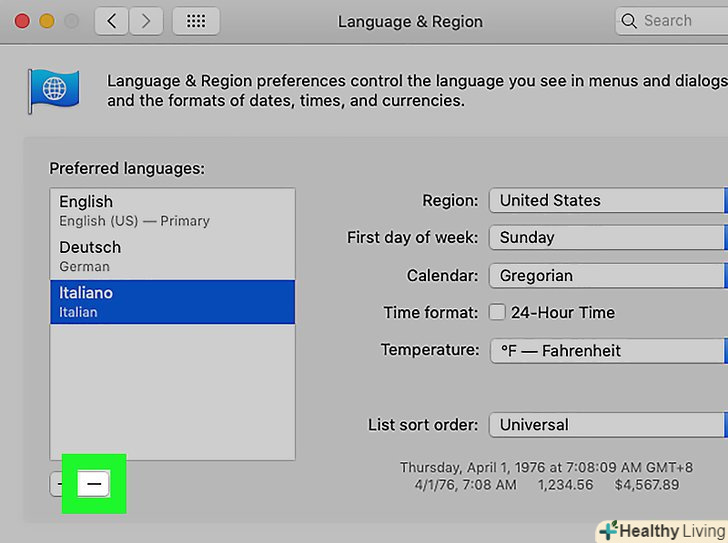Open List sort order Universal dropdown
Viewport: 728px width, 543px height.
tap(607, 425)
